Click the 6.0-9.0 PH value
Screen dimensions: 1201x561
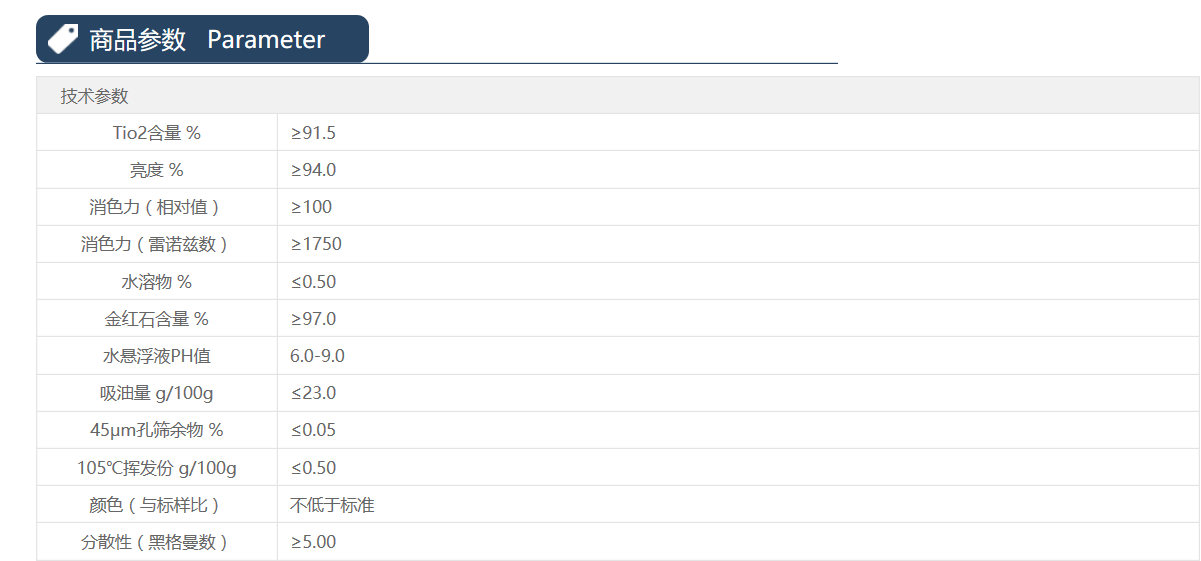tap(317, 356)
